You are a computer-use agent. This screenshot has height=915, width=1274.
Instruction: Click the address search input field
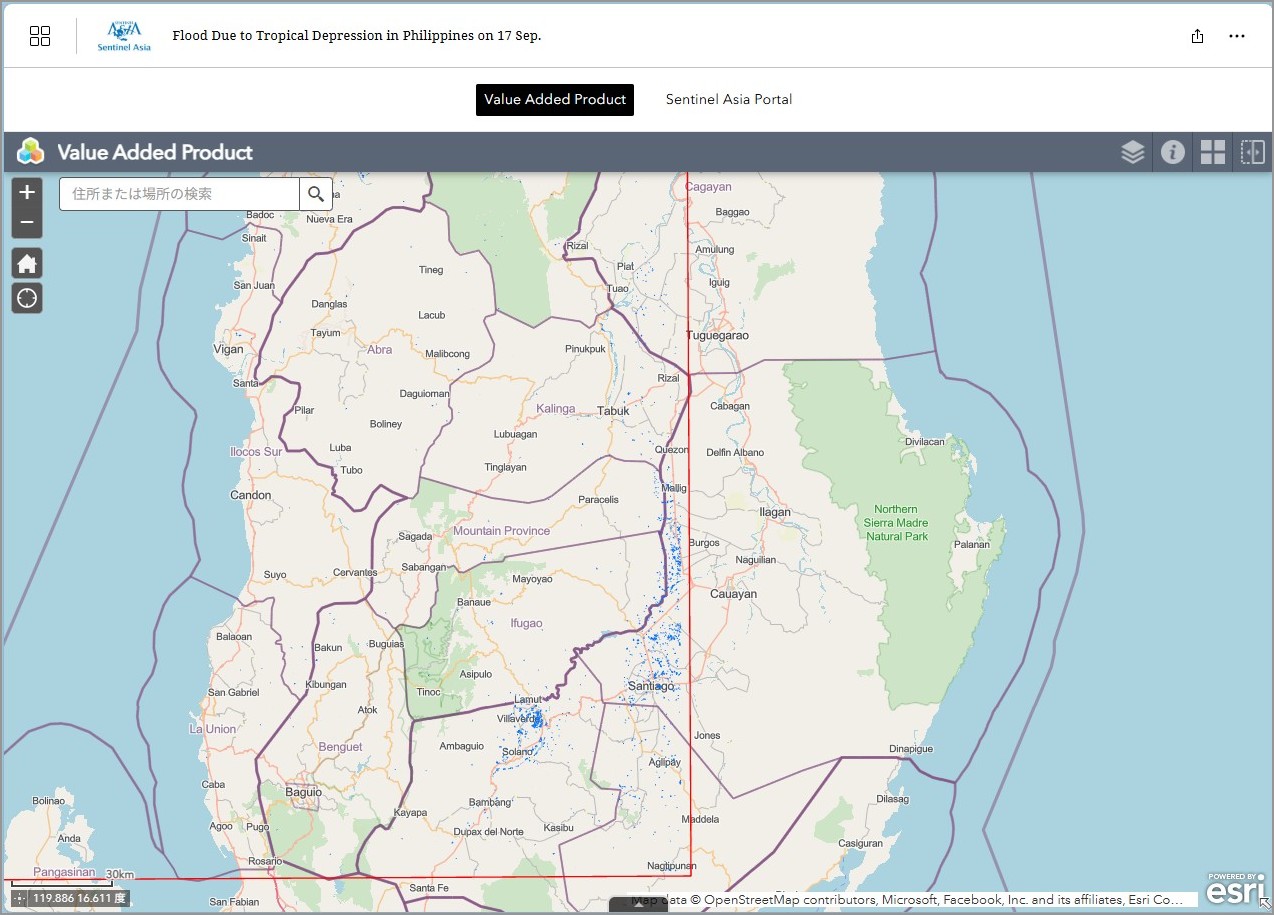point(180,194)
